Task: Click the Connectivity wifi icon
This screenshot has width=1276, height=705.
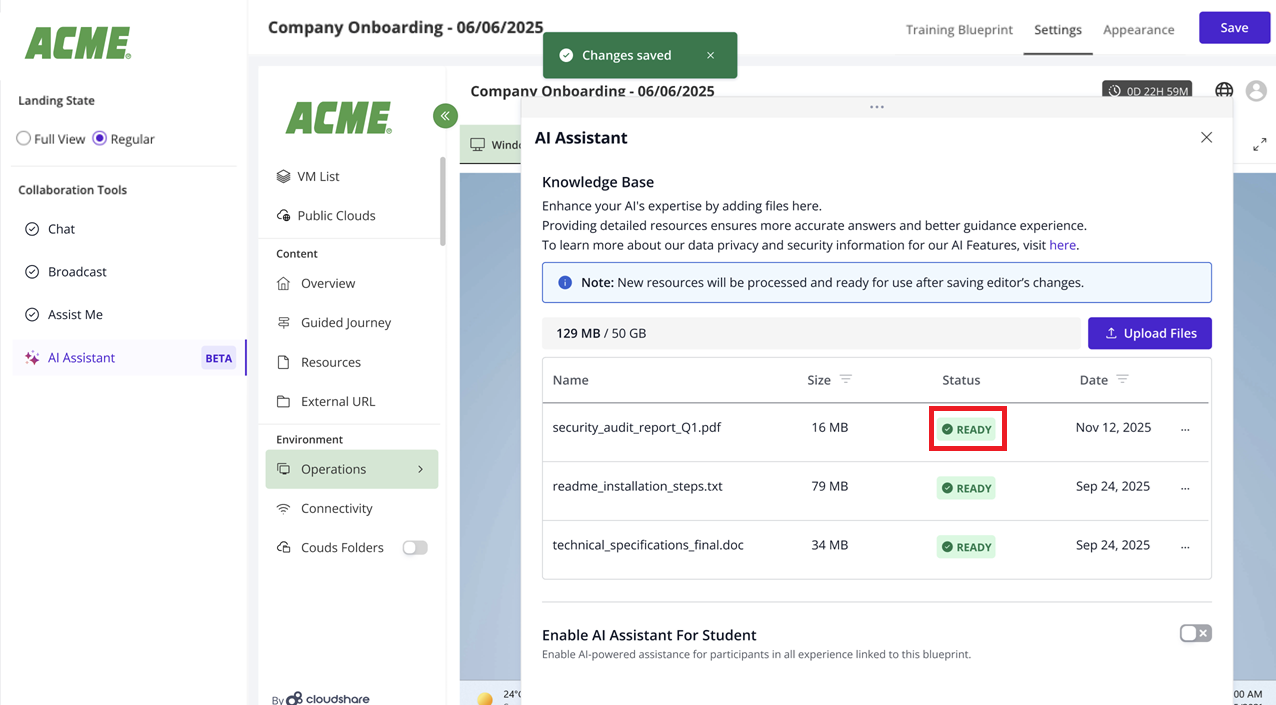Action: [283, 508]
